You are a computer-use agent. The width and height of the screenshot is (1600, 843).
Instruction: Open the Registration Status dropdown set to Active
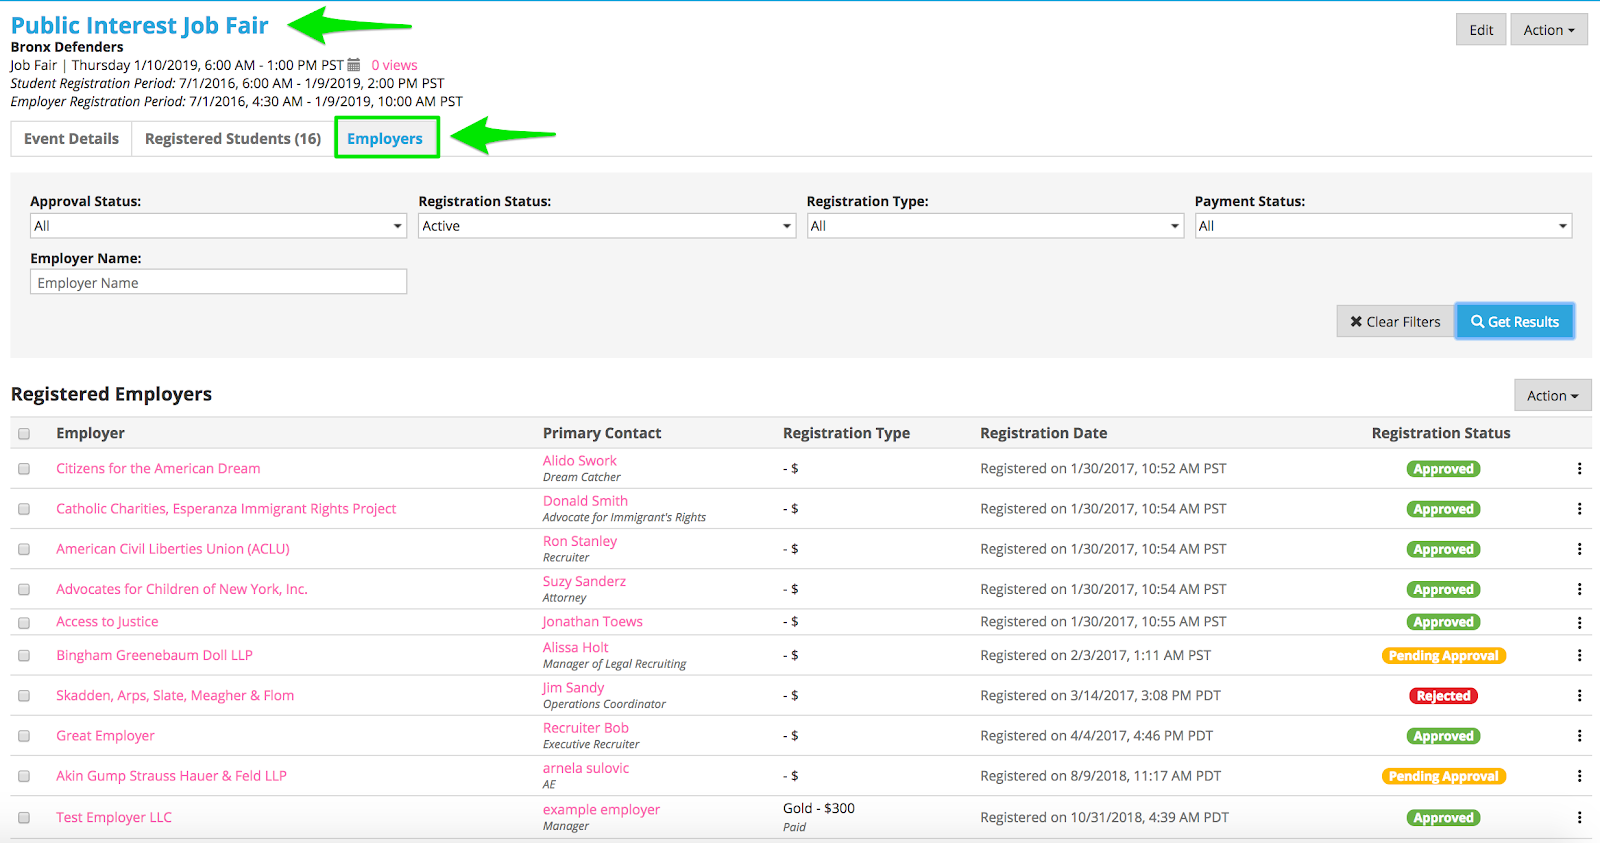[606, 226]
